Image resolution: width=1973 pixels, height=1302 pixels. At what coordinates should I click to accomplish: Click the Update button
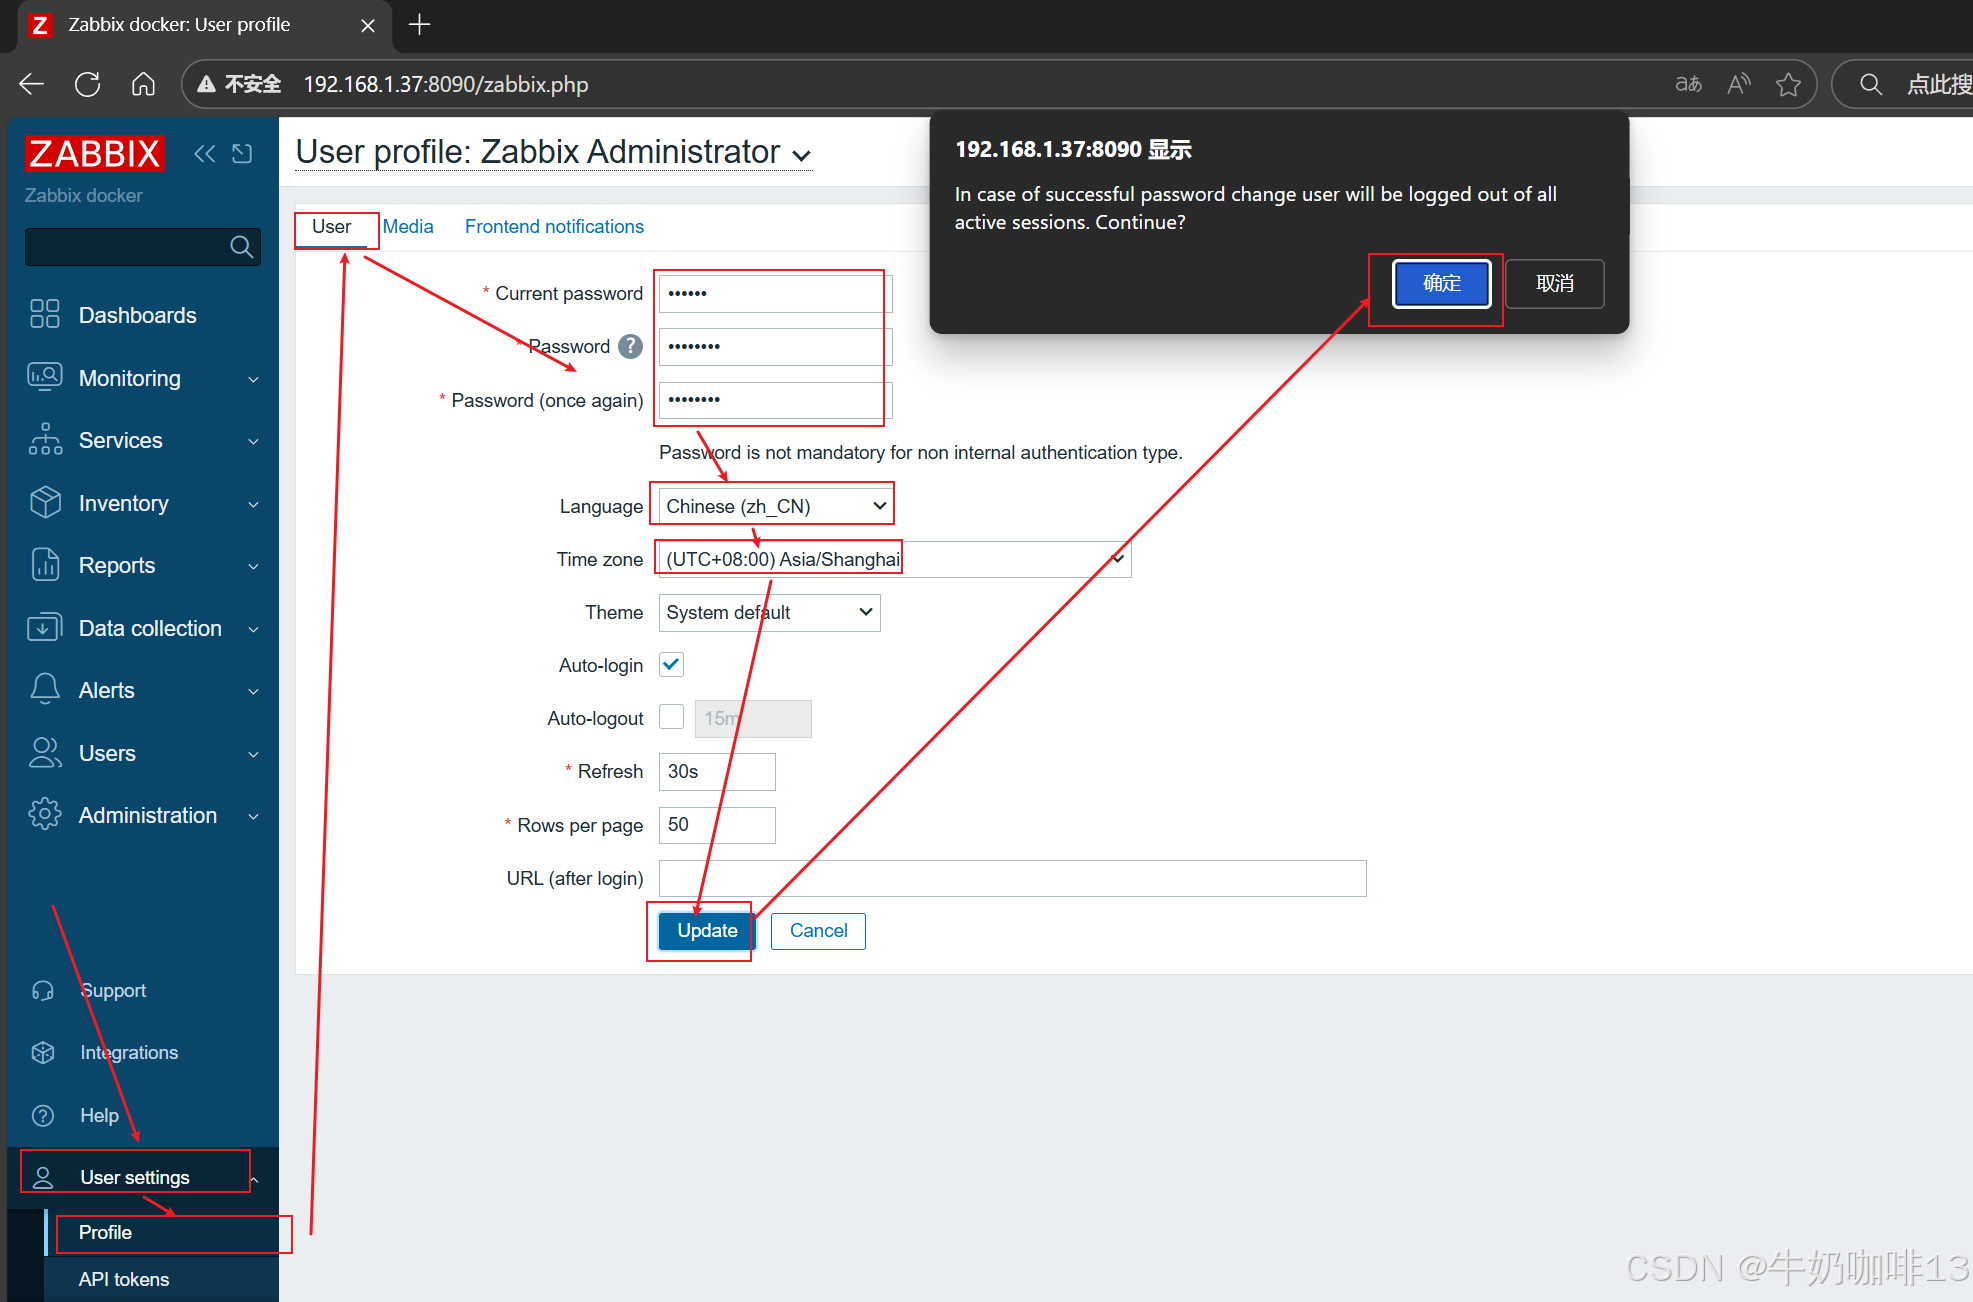pos(706,931)
